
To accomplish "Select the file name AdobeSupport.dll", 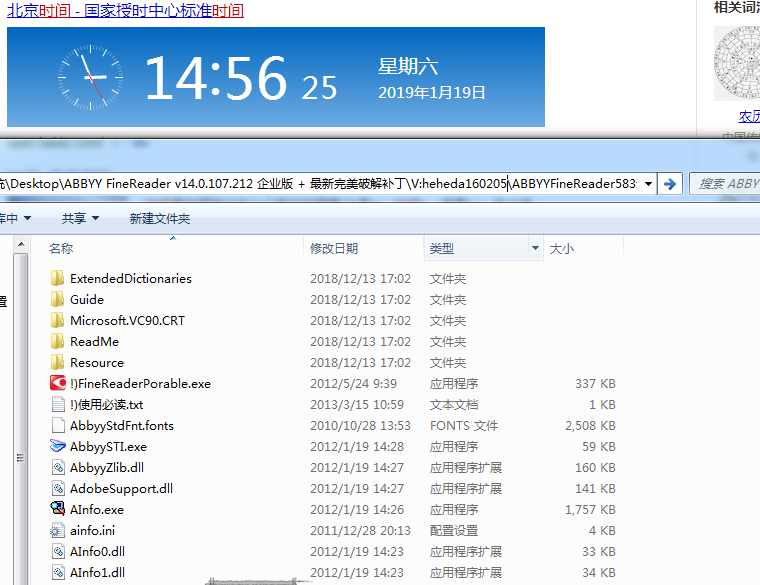I will click(121, 489).
